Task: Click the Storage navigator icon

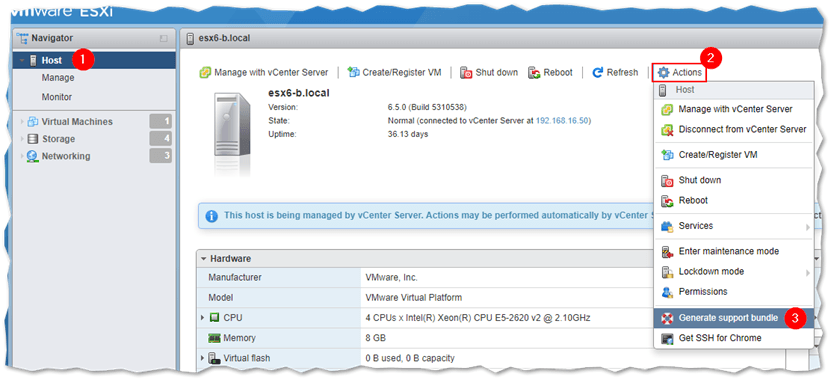Action: [33, 139]
